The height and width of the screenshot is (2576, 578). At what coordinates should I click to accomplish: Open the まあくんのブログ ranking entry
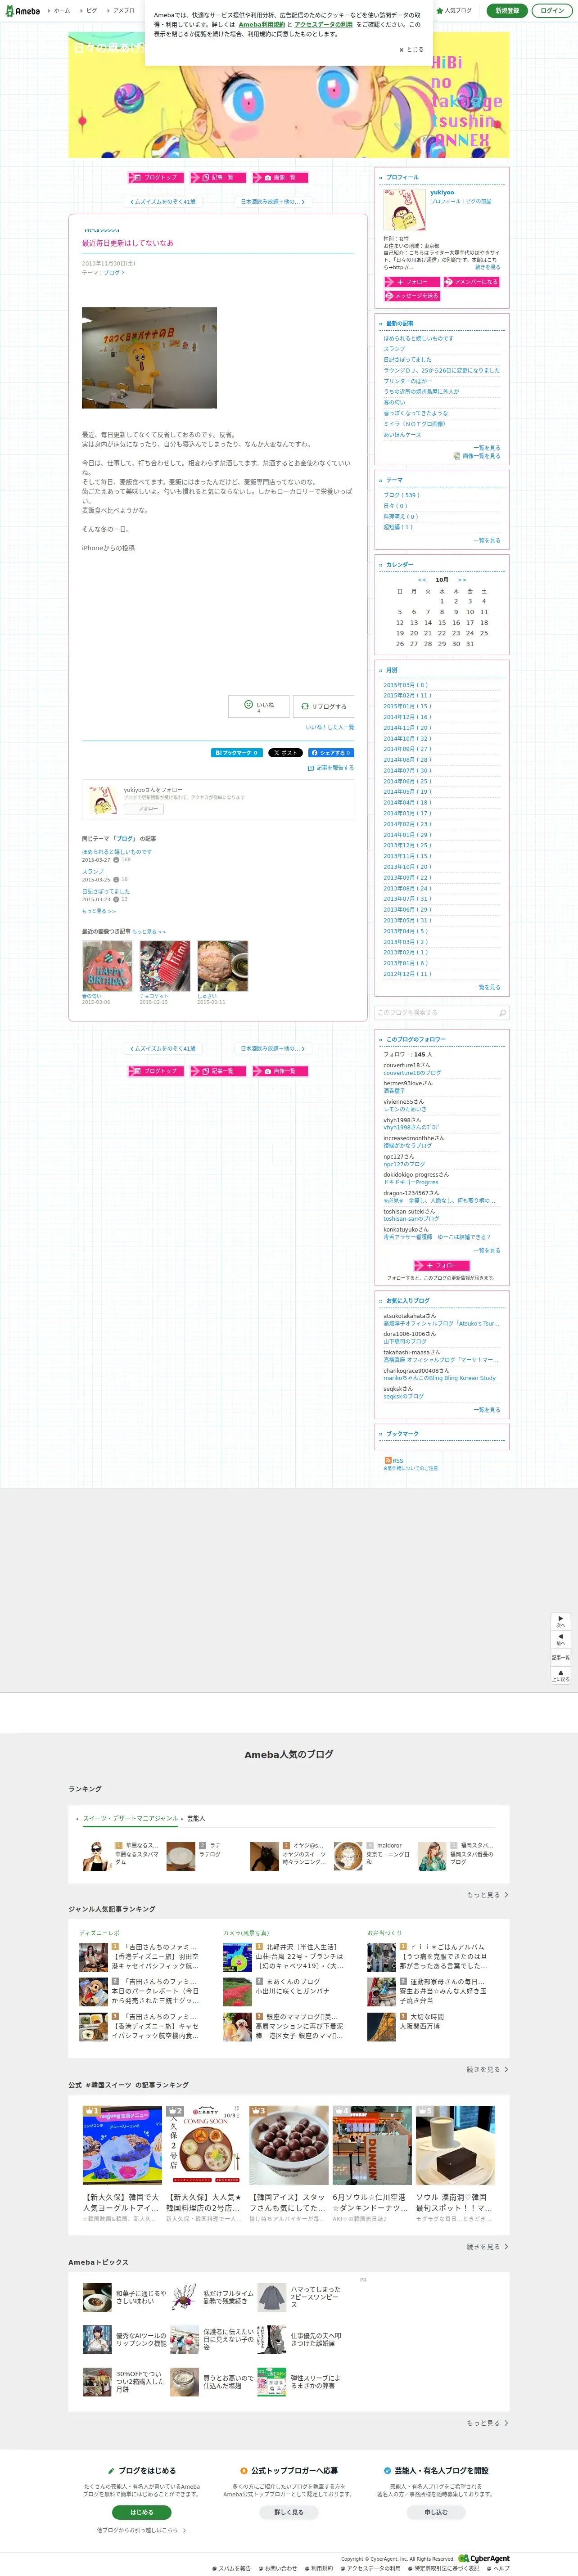click(293, 1981)
